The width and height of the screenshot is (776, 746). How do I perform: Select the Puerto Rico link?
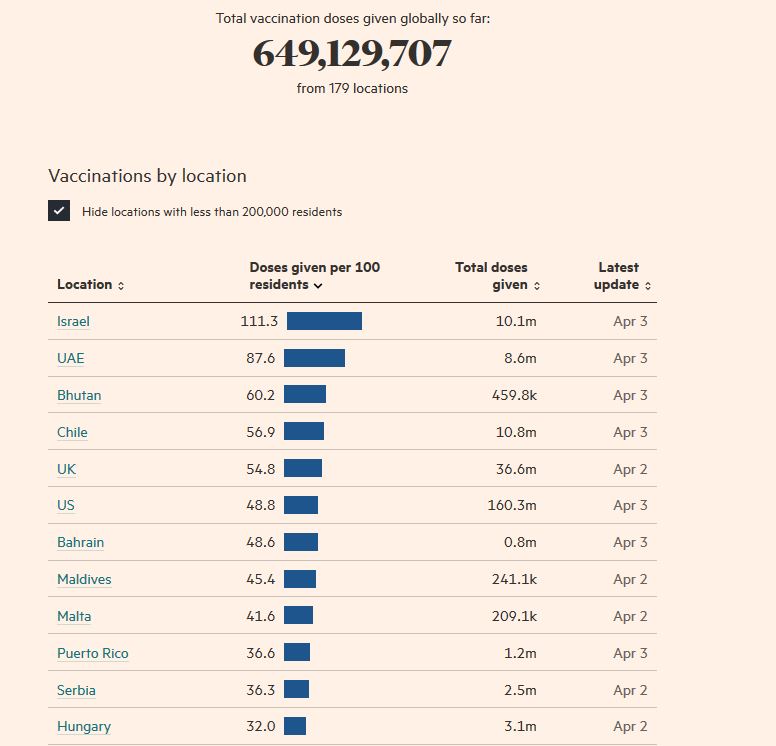92,653
